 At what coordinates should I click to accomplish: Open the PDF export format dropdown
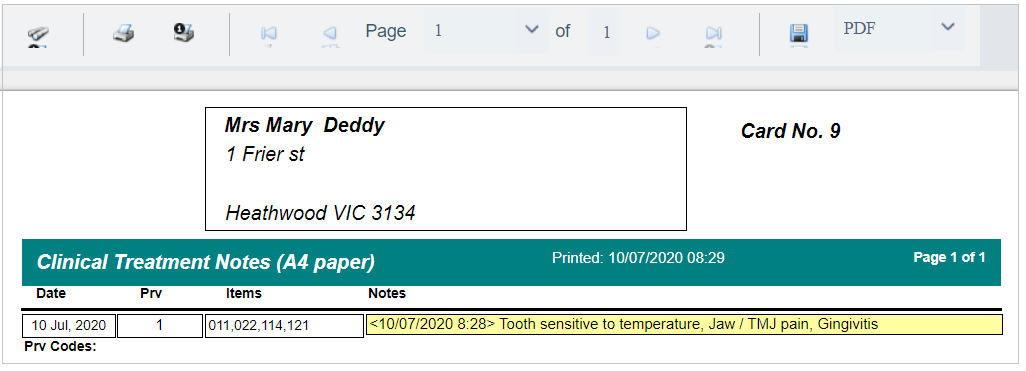click(947, 27)
